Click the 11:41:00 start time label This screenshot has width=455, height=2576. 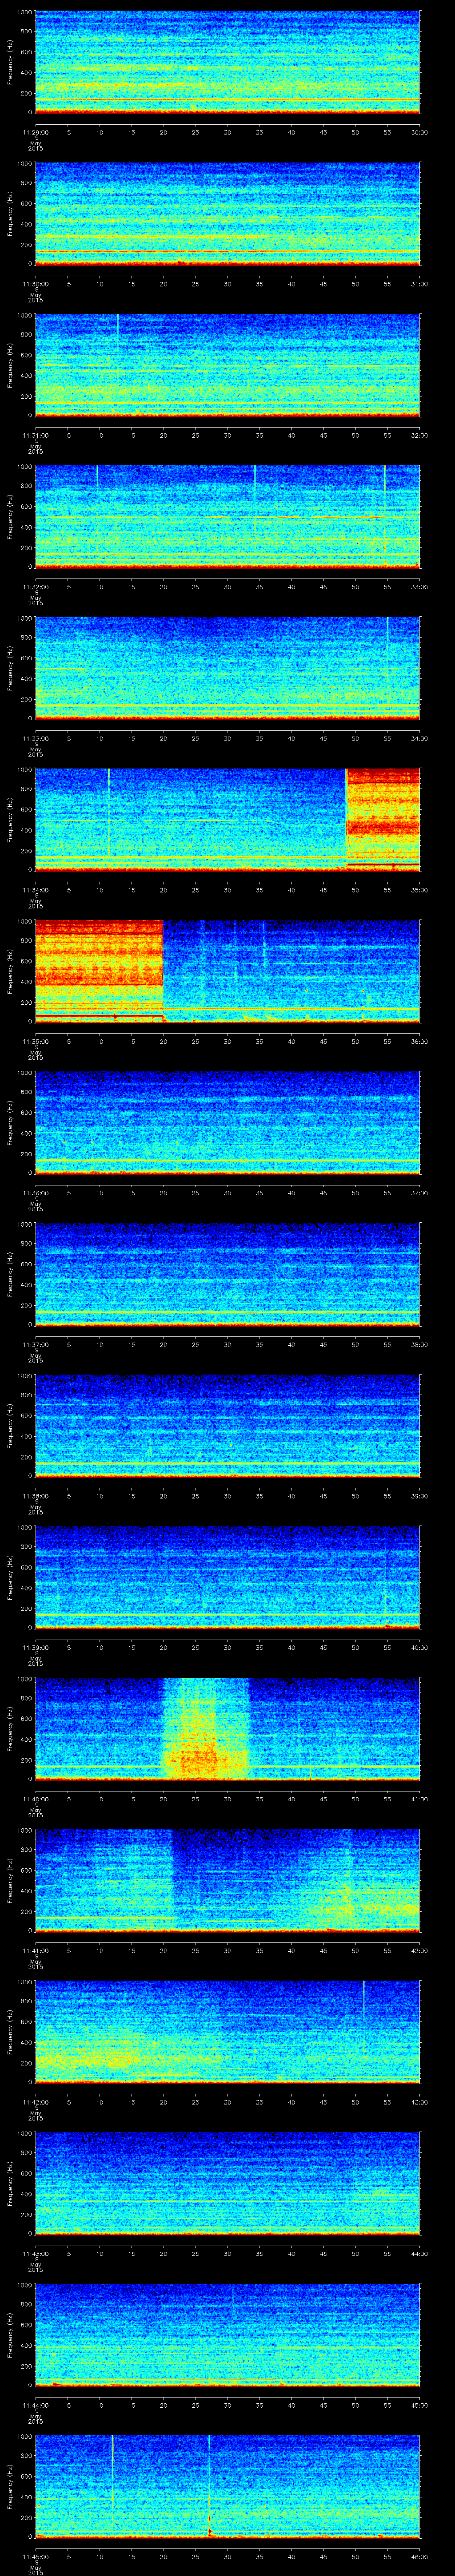(35, 1950)
